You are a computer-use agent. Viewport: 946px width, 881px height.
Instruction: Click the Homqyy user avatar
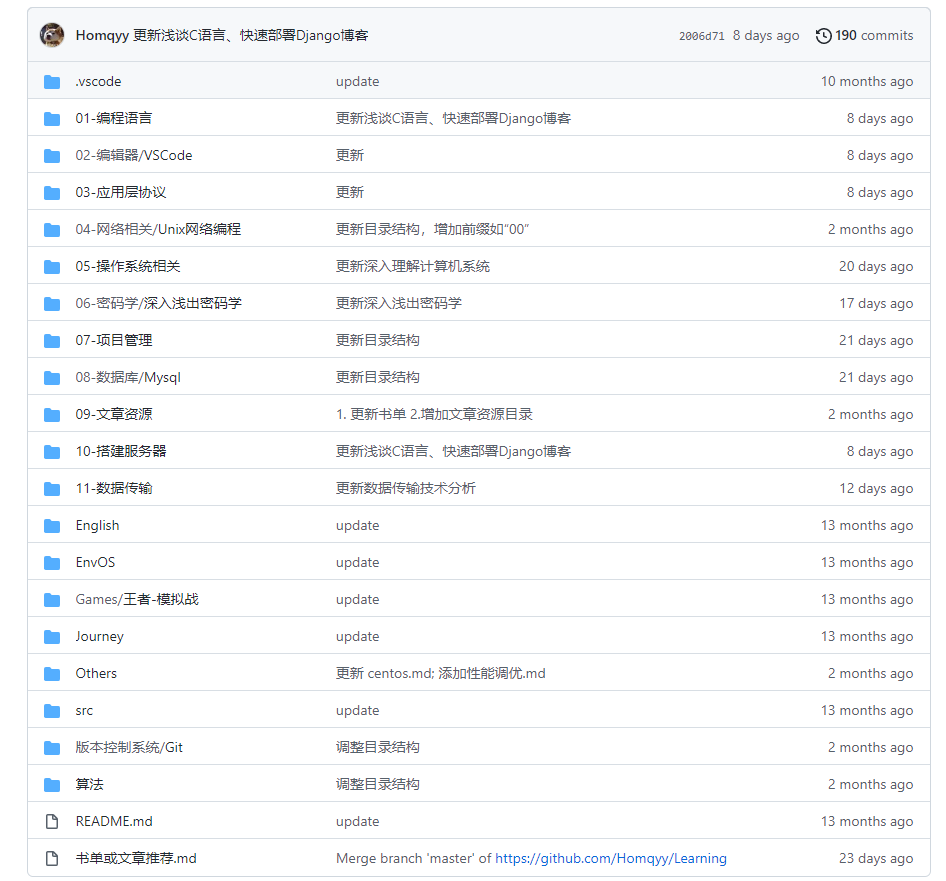coord(52,35)
